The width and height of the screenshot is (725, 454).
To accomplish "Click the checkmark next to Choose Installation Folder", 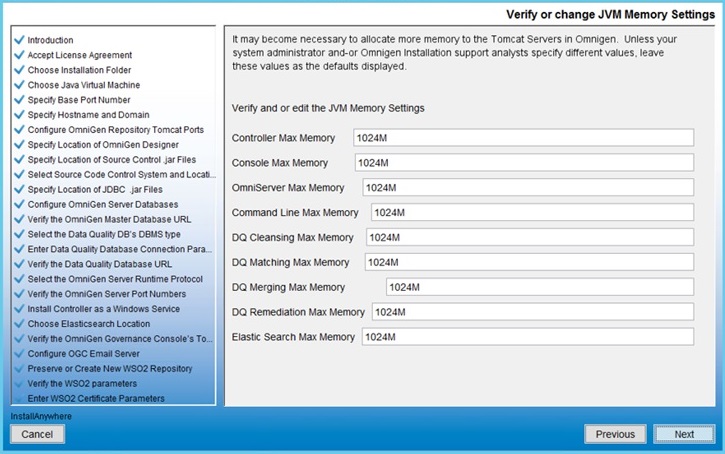I will tap(19, 70).
